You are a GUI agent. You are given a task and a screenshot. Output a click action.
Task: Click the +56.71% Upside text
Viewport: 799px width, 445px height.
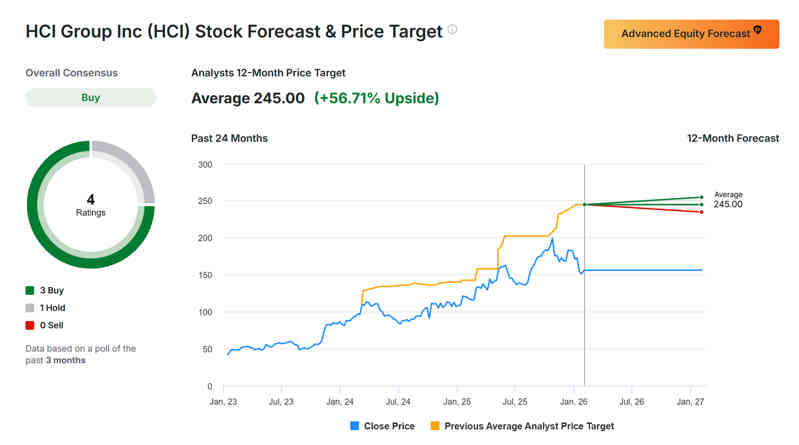[x=376, y=98]
